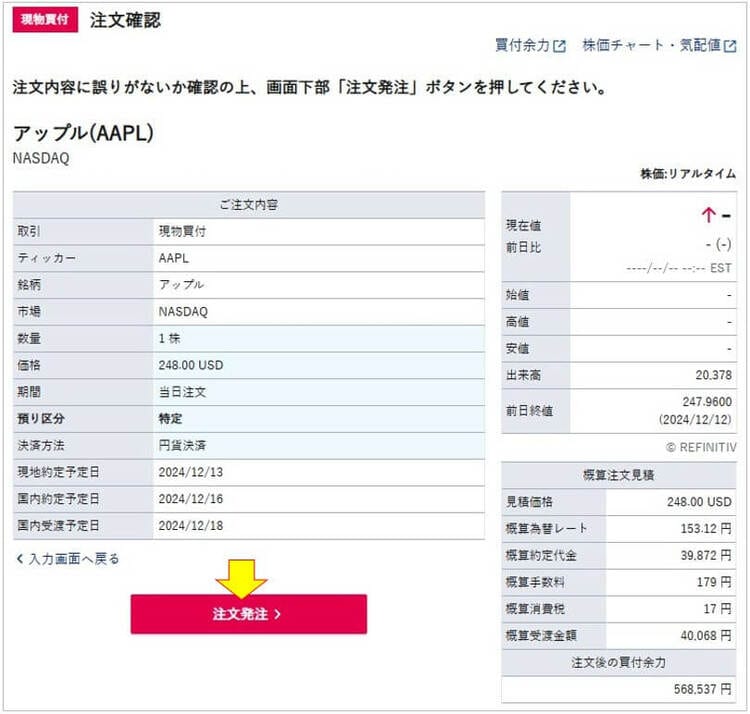
Task: Click the quantity value 1 株
Action: pyautogui.click(x=169, y=339)
